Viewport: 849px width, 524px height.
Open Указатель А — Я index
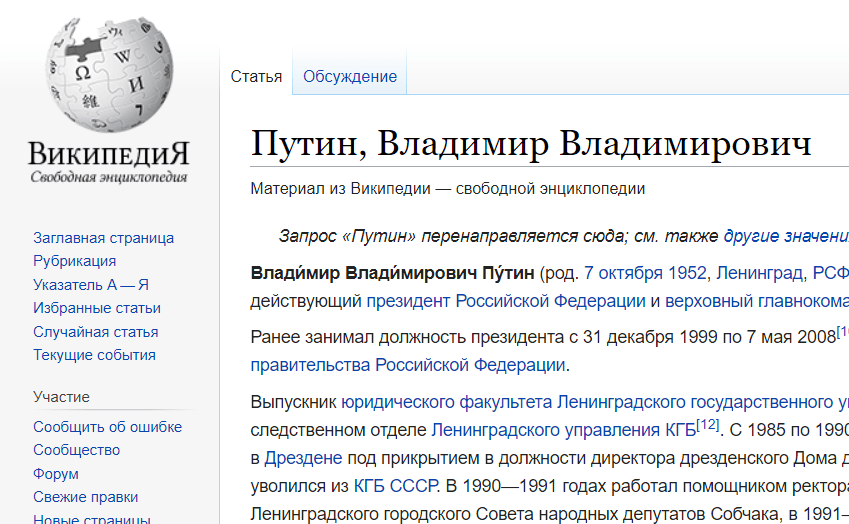coord(91,285)
